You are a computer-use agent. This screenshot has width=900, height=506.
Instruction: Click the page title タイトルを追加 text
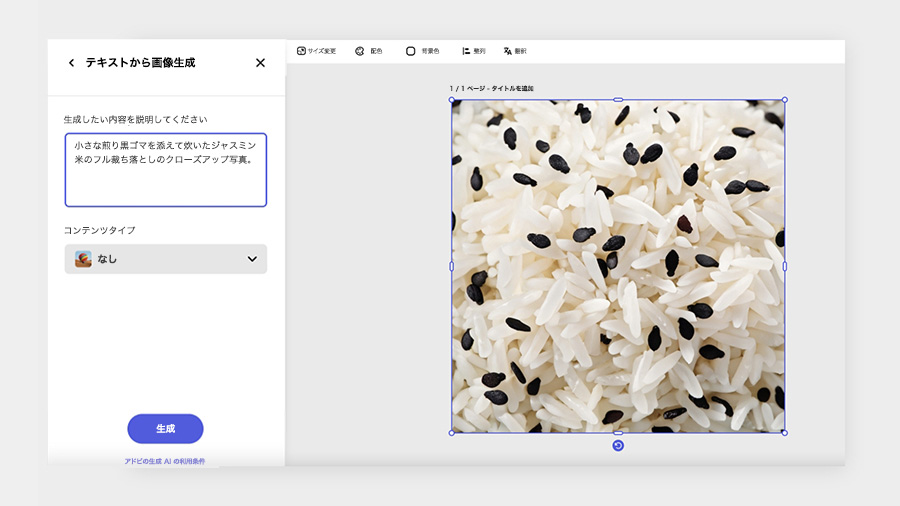click(513, 88)
